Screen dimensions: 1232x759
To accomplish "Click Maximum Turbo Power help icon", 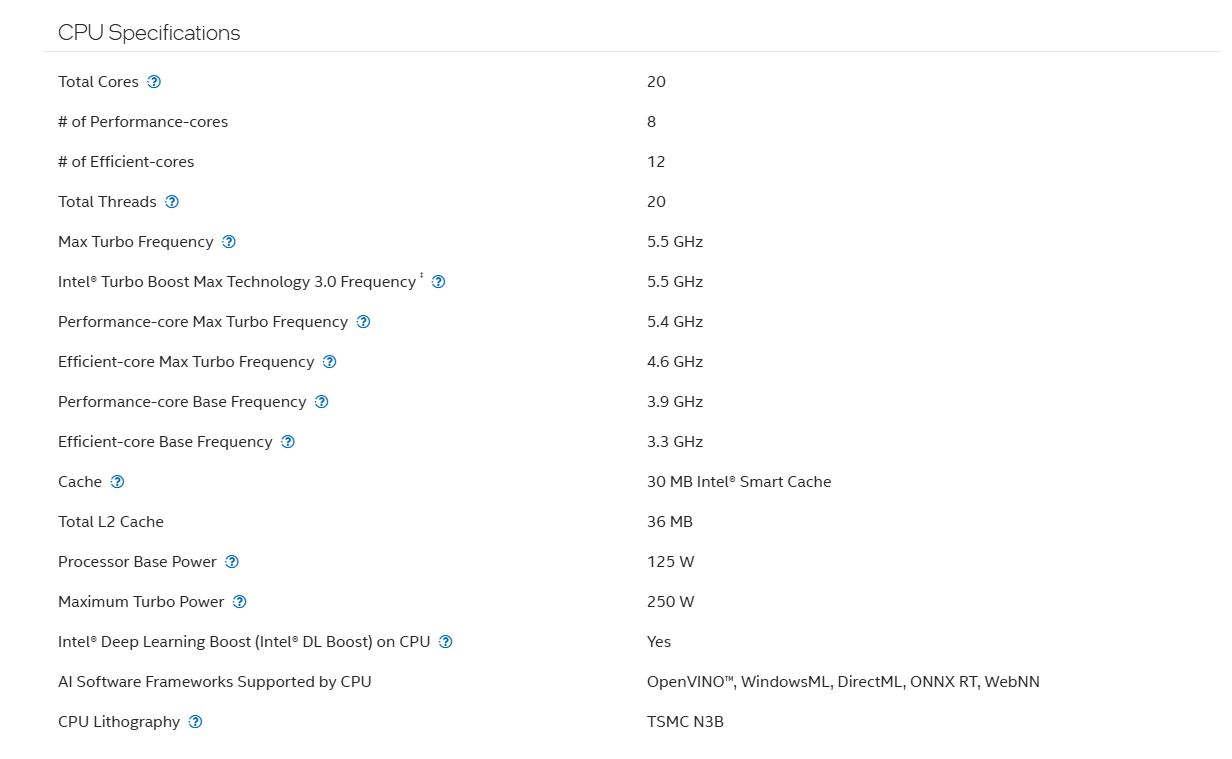I will (239, 602).
